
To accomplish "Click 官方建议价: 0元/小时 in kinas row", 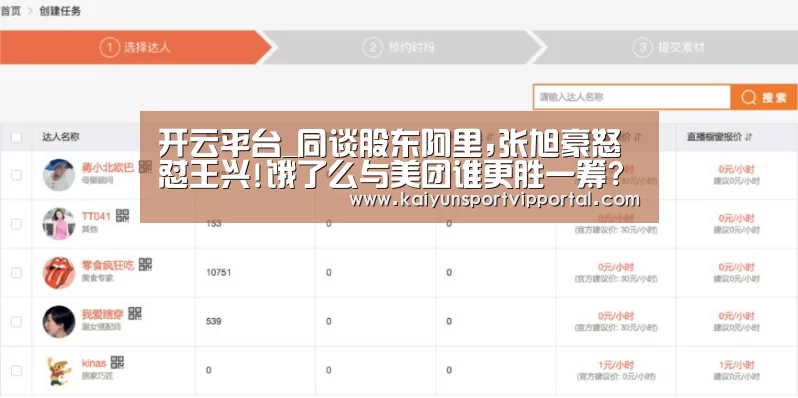I will click(x=617, y=377).
